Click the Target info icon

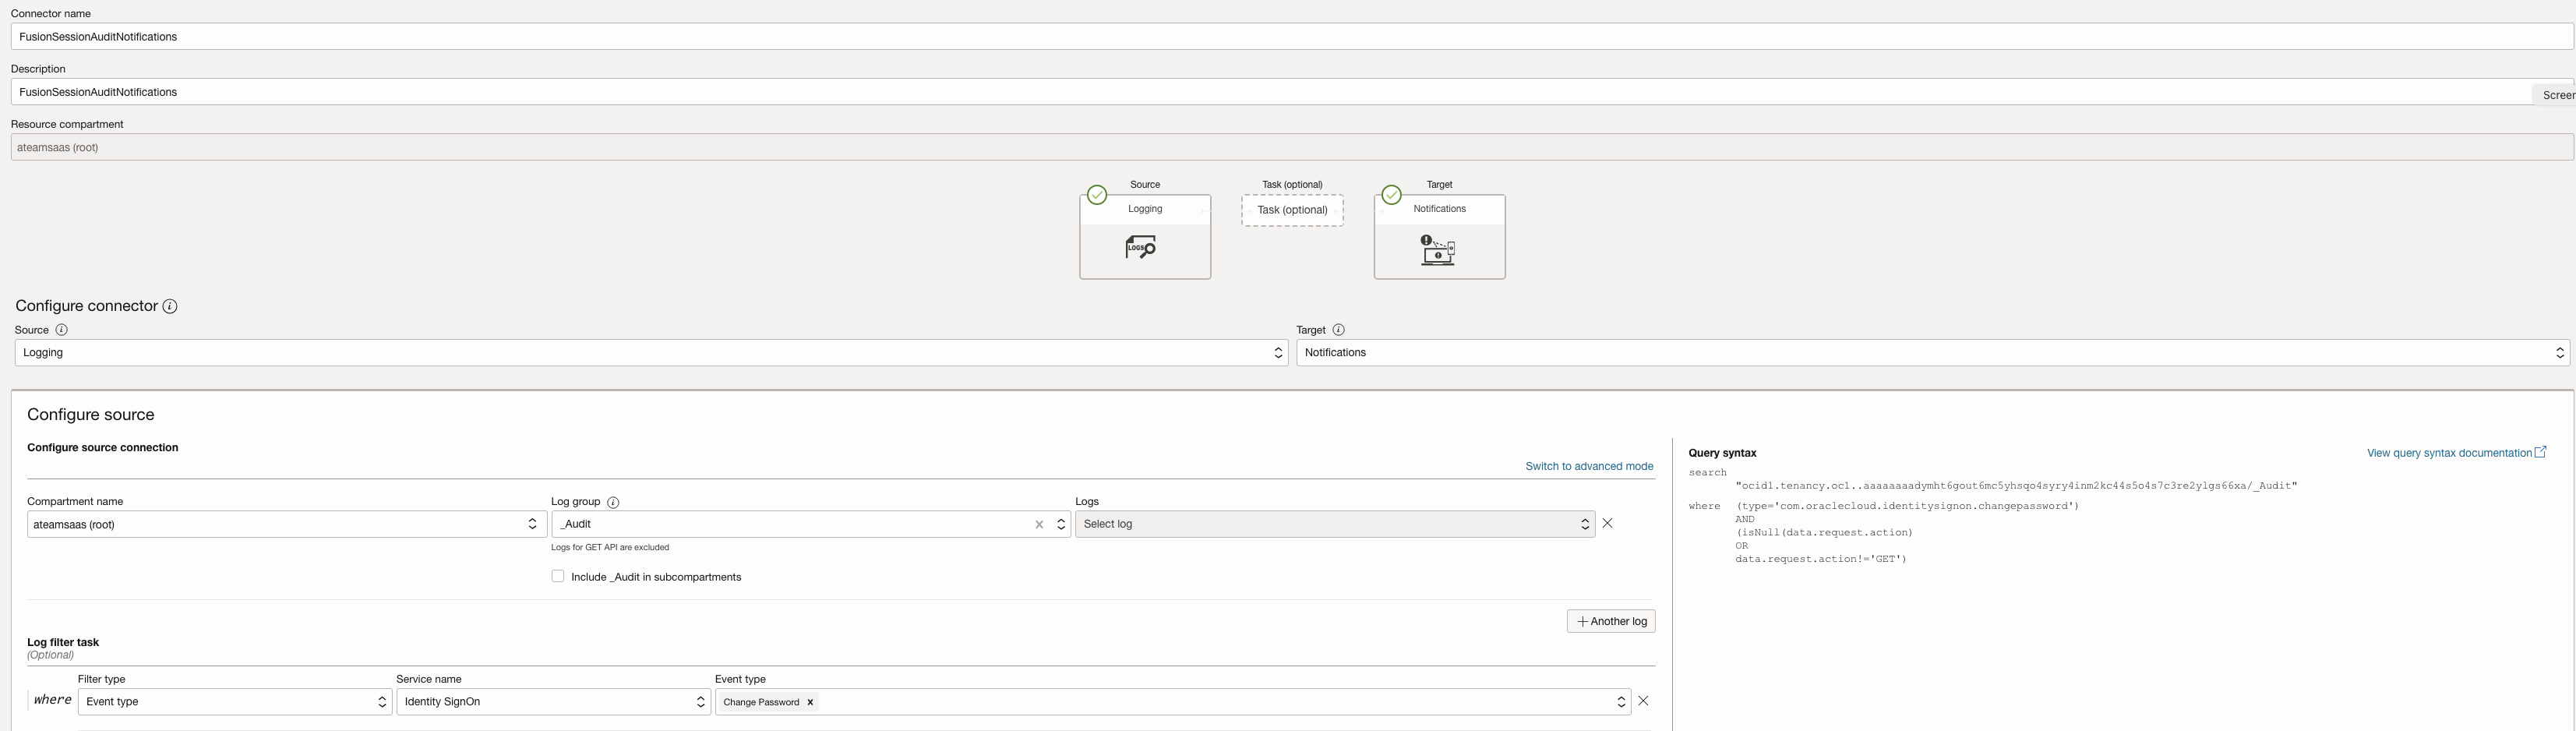tap(1338, 330)
